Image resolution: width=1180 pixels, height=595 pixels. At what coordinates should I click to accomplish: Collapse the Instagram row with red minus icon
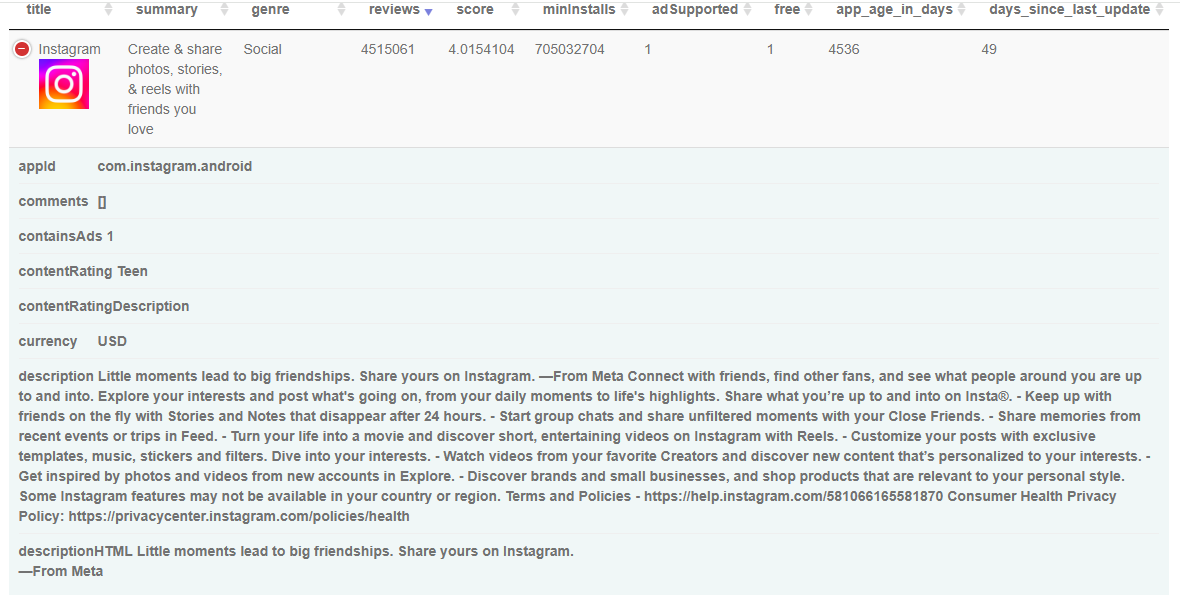22,49
